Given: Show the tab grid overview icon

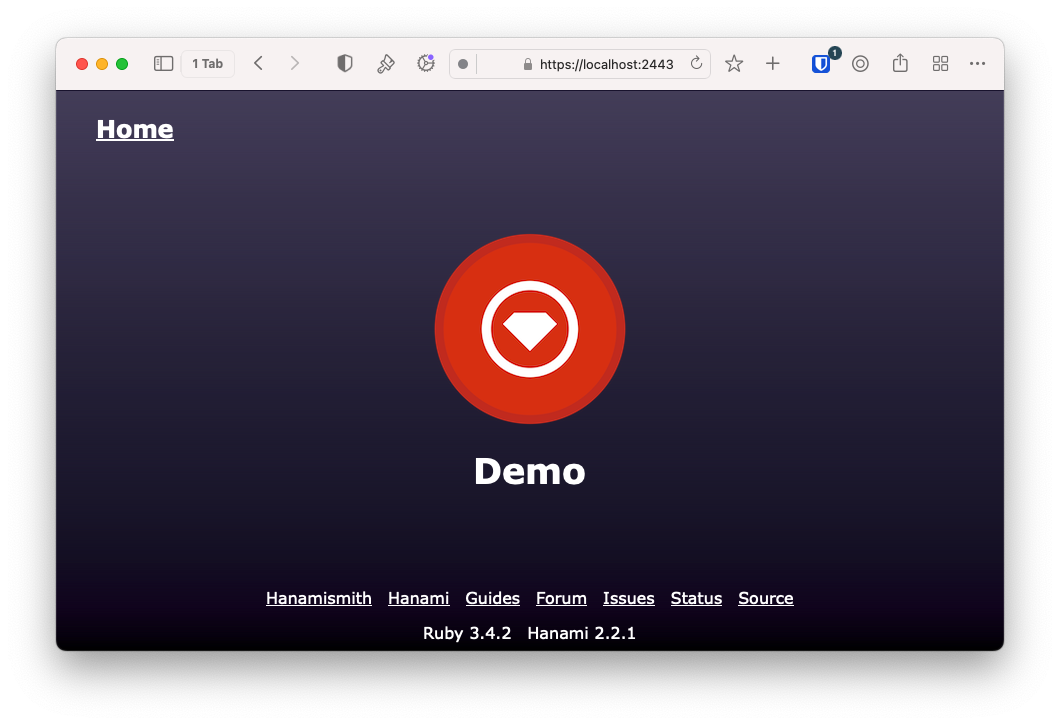Looking at the screenshot, I should [940, 64].
